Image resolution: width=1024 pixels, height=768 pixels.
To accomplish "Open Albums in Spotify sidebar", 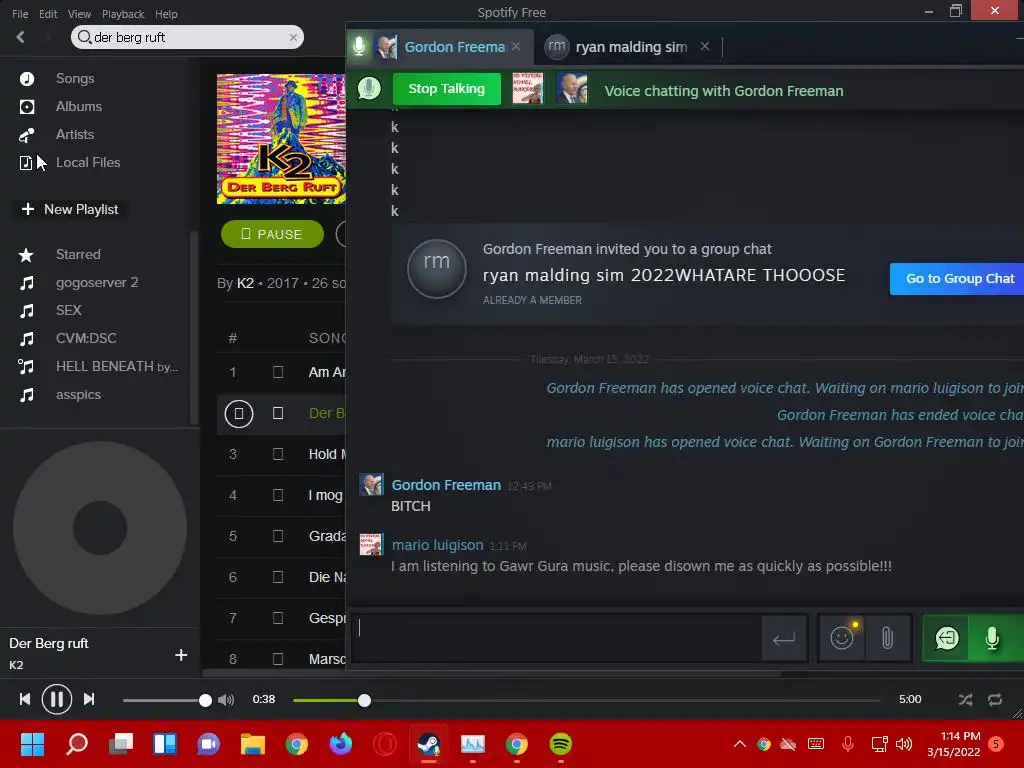I will coord(78,106).
